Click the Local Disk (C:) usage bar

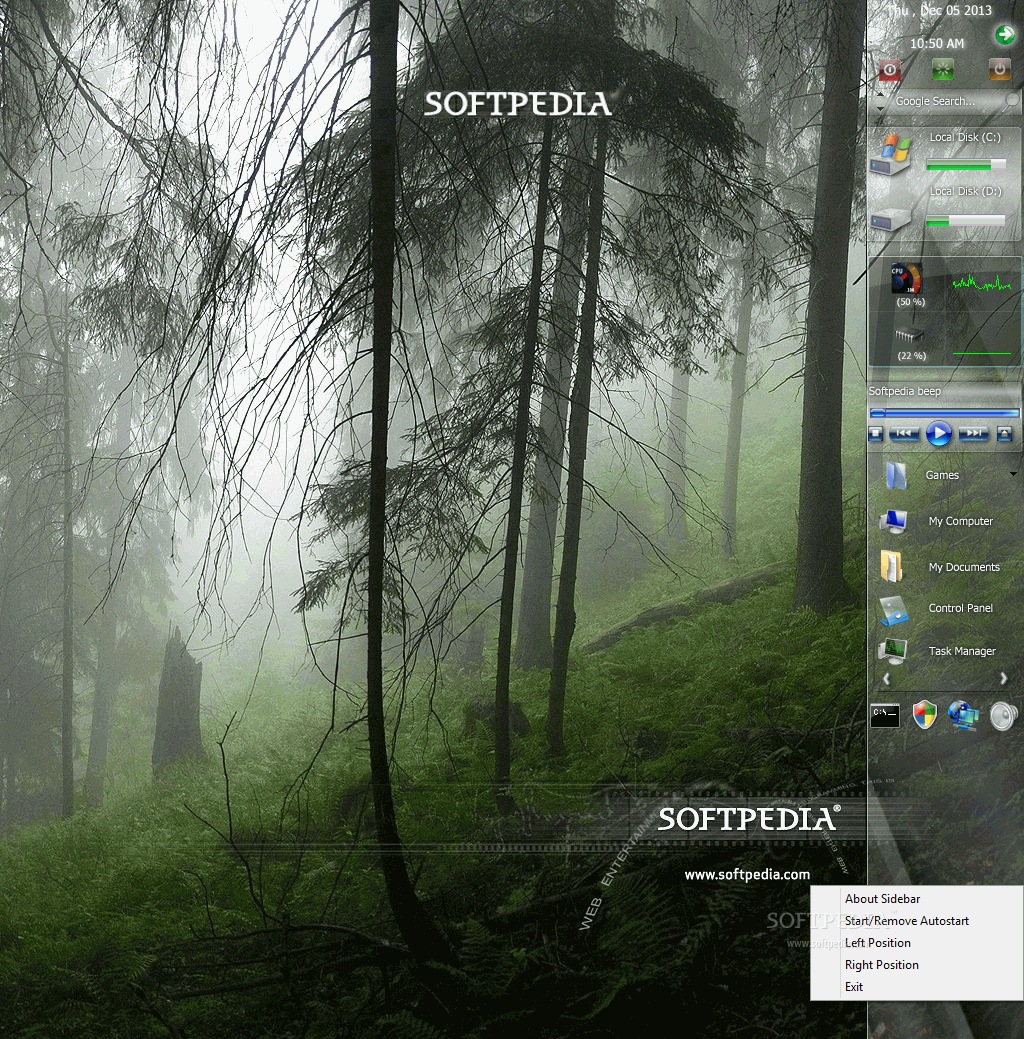pos(966,164)
